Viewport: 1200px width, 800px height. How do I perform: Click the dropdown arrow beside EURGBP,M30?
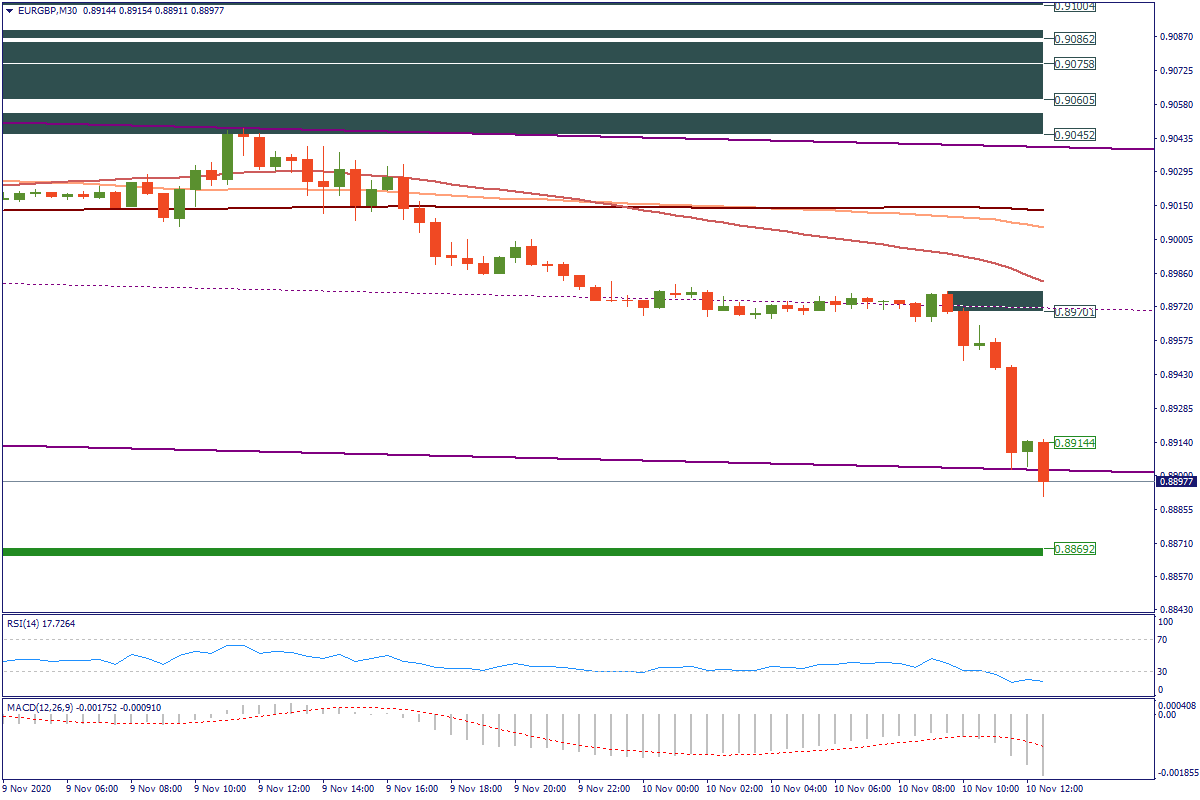10,10
